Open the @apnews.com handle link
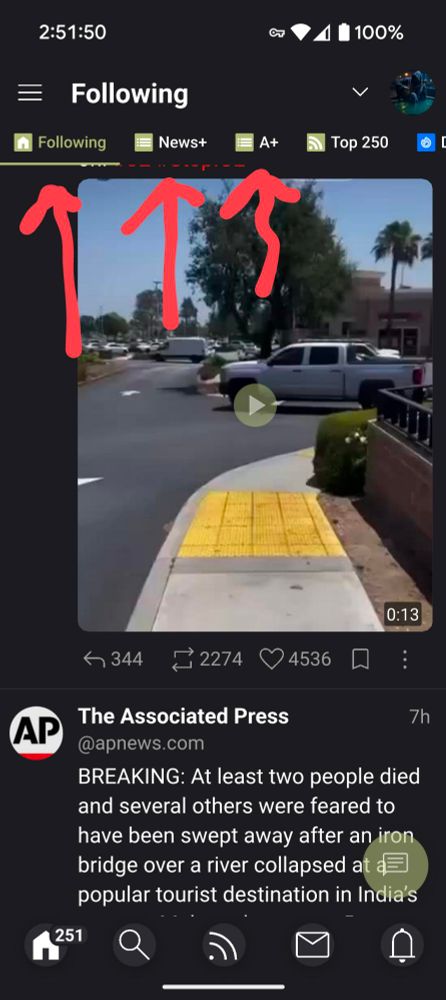 click(x=141, y=744)
